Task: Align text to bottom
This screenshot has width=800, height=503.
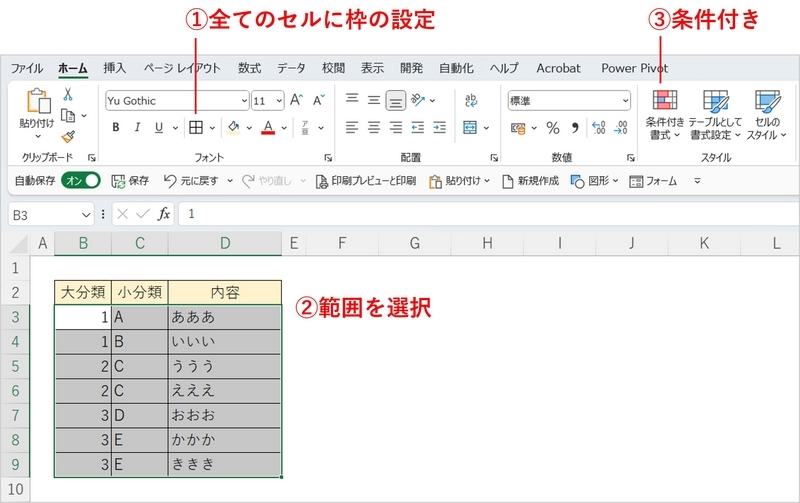Action: point(395,101)
